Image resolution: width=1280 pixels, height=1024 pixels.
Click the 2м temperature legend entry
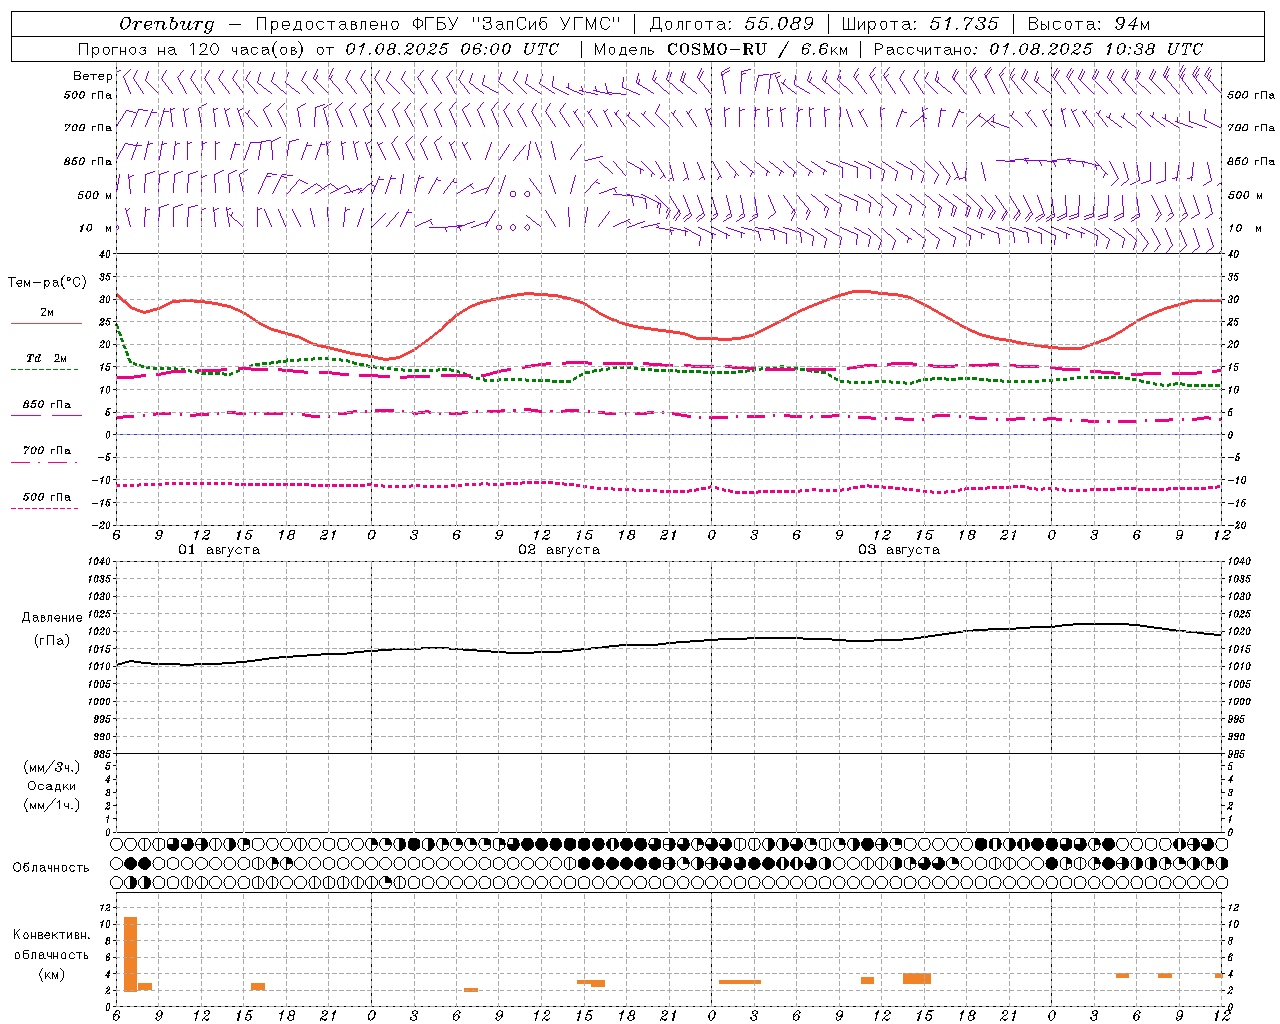[x=47, y=312]
